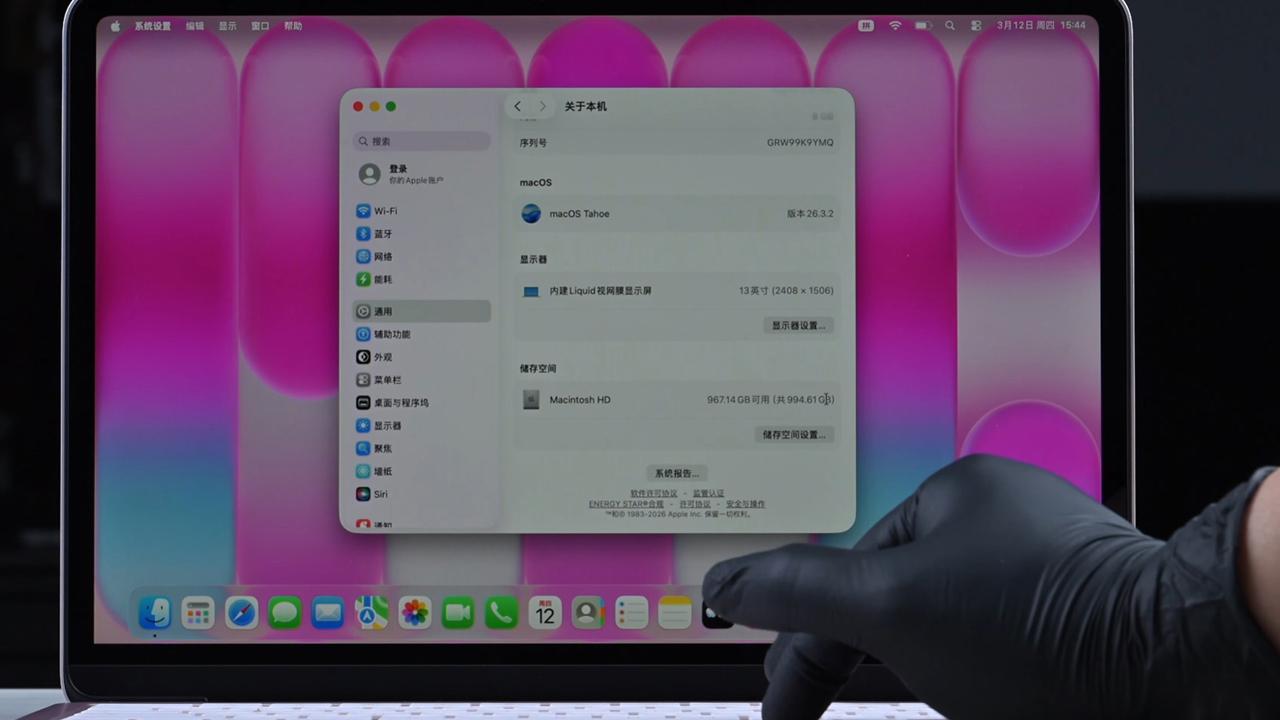Open 菜单栏 settings in sidebar
Image resolution: width=1280 pixels, height=720 pixels.
click(422, 380)
